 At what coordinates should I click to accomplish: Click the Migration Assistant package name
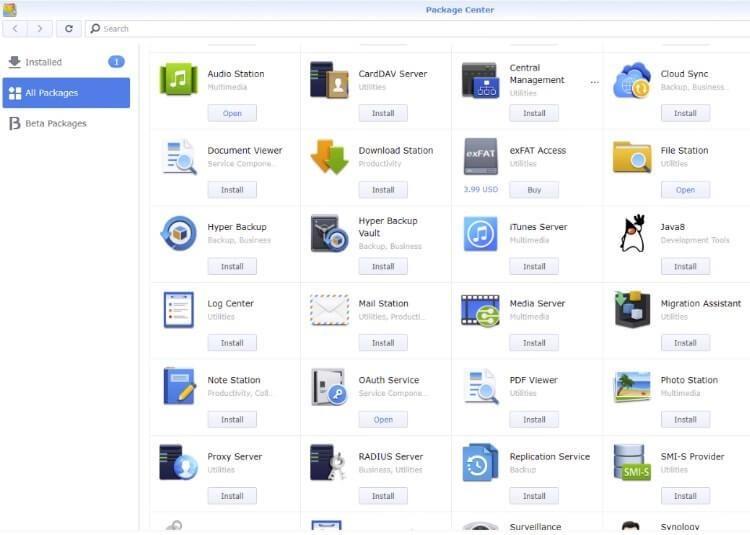click(701, 303)
